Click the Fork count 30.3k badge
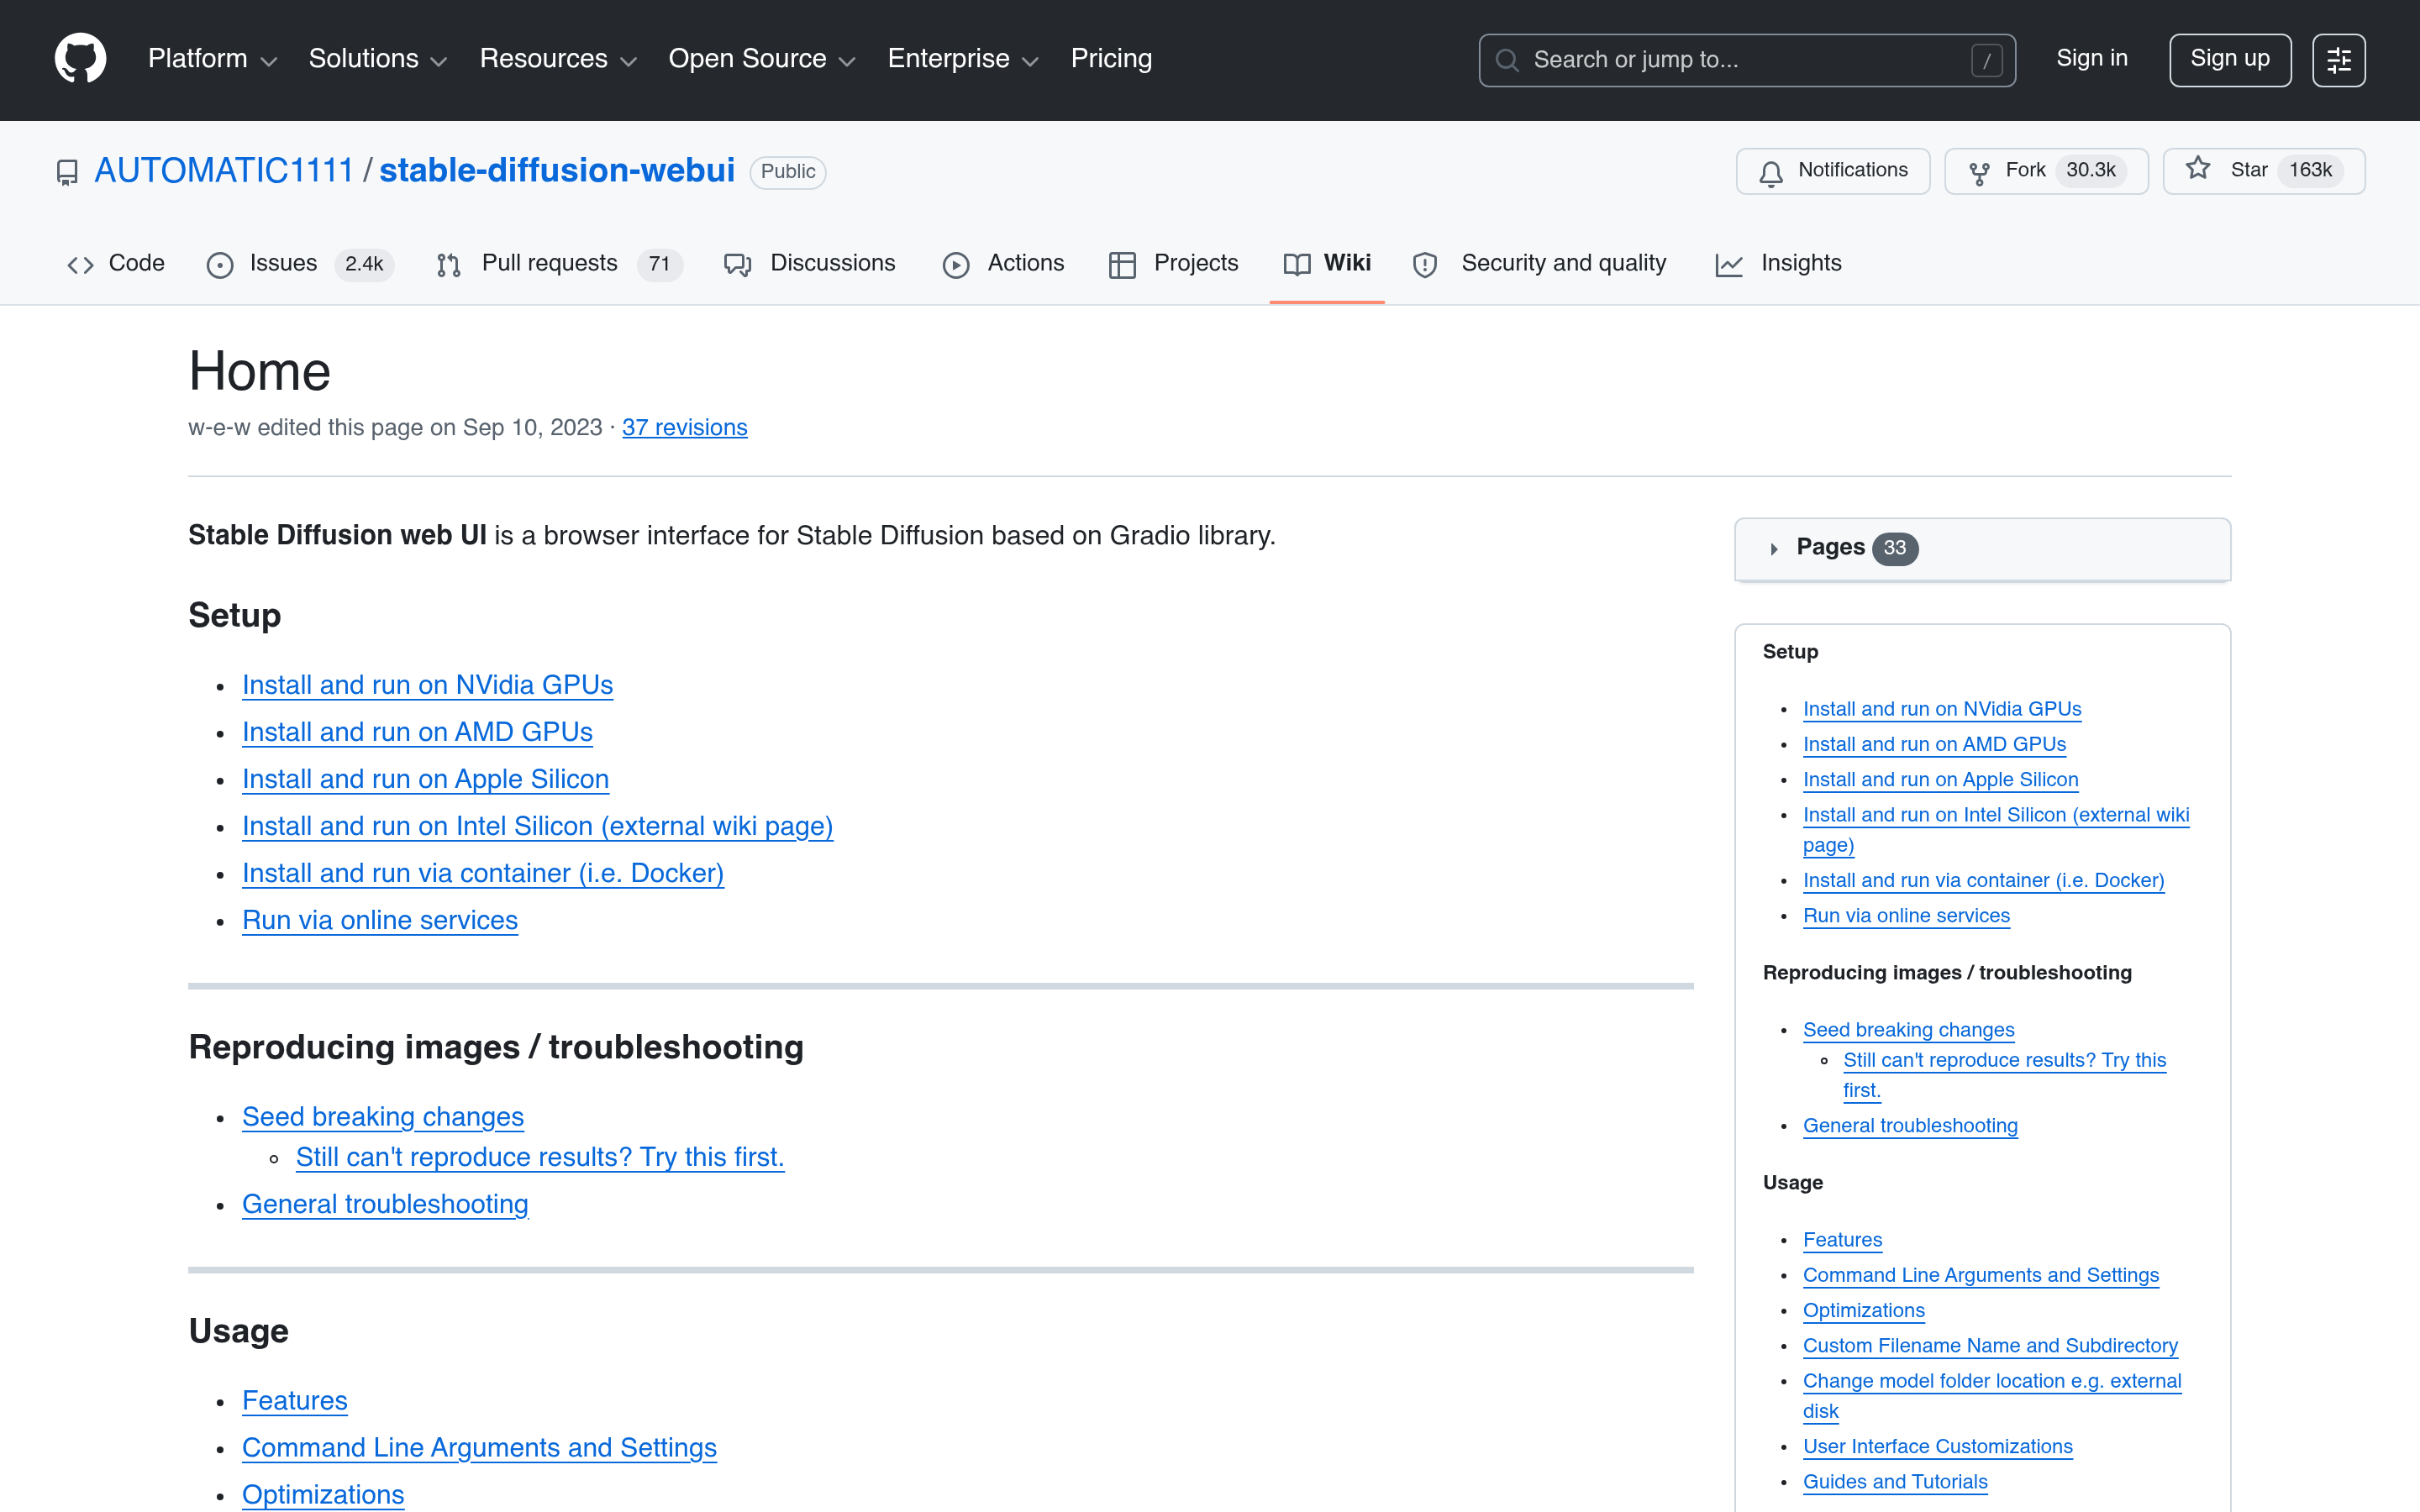Image resolution: width=2420 pixels, height=1512 pixels. pyautogui.click(x=2090, y=171)
